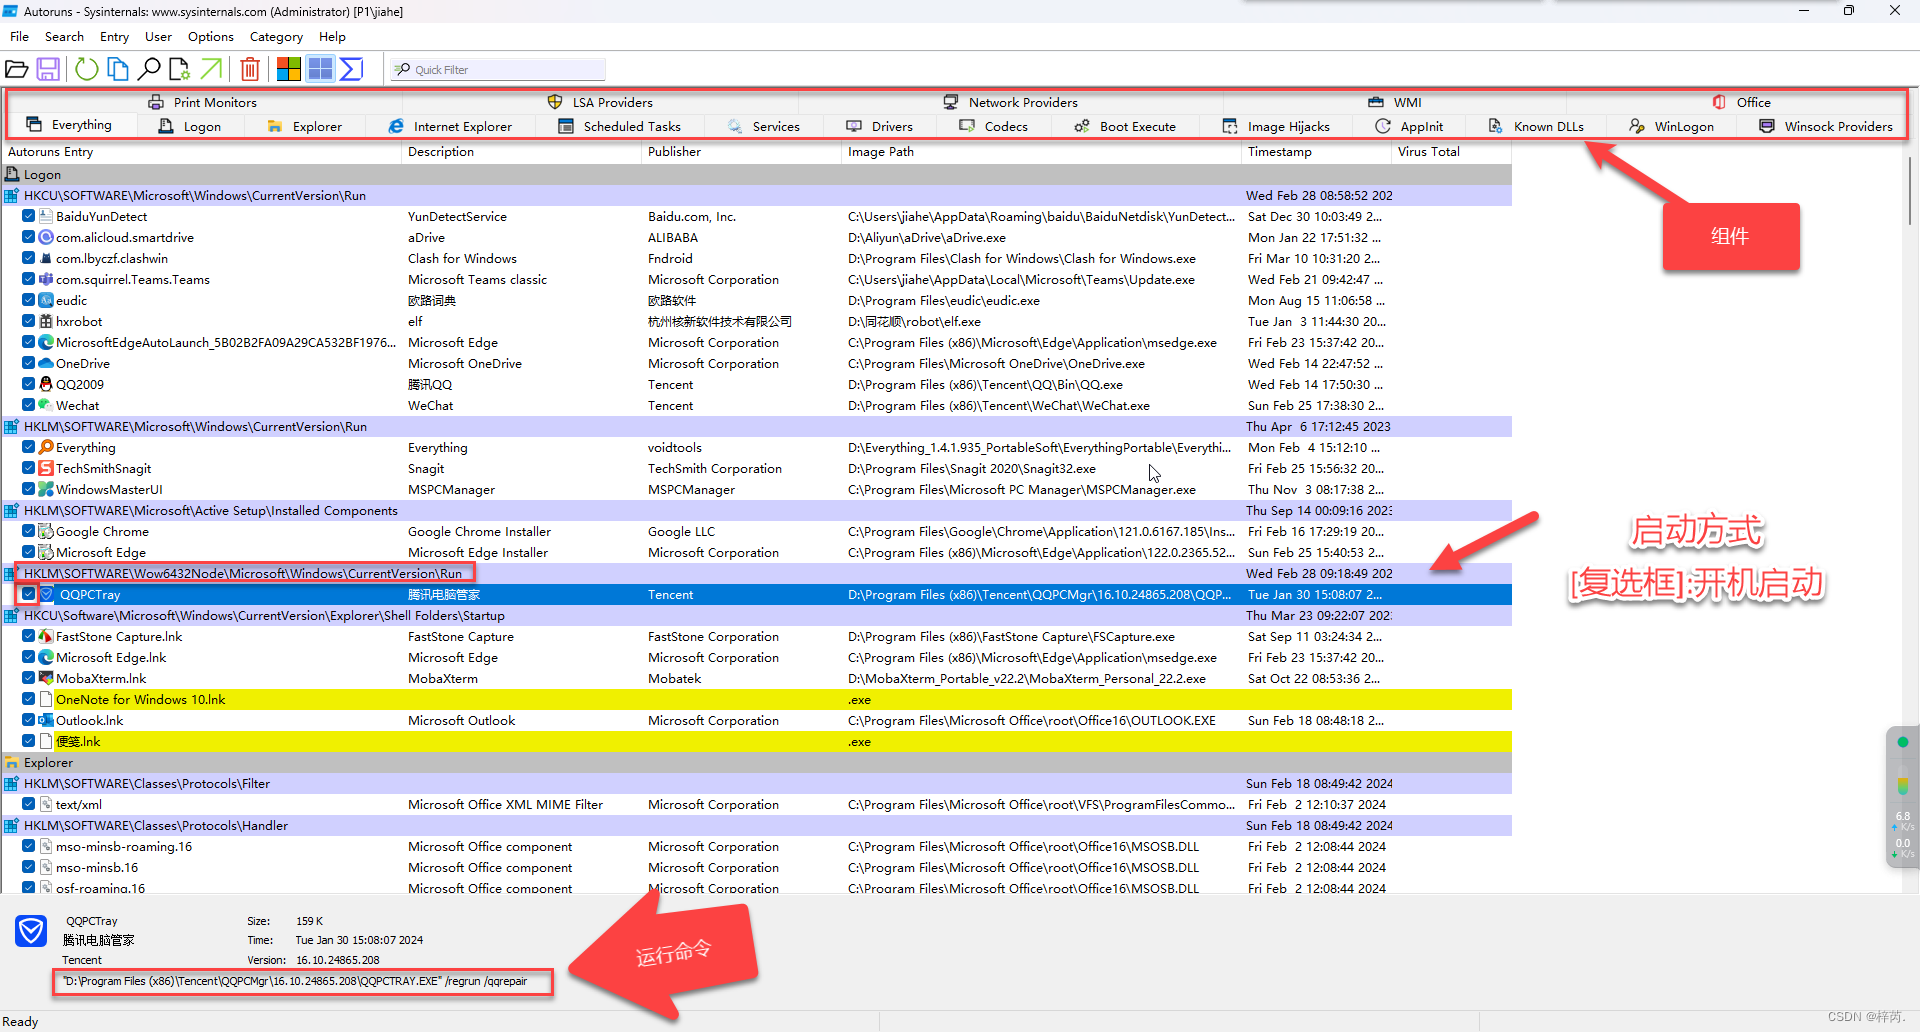Select the mso-minsb-roaming.16 entry

pos(757,846)
